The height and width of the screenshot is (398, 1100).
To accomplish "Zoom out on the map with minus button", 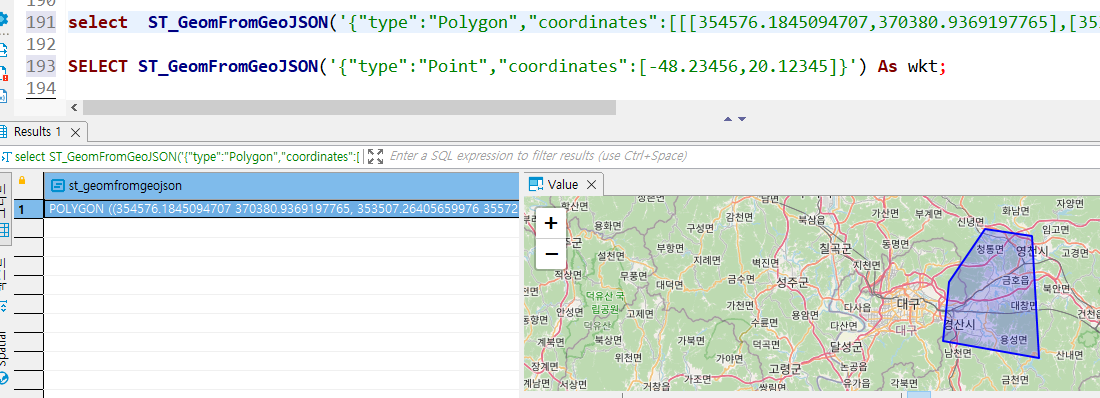I will pyautogui.click(x=551, y=254).
